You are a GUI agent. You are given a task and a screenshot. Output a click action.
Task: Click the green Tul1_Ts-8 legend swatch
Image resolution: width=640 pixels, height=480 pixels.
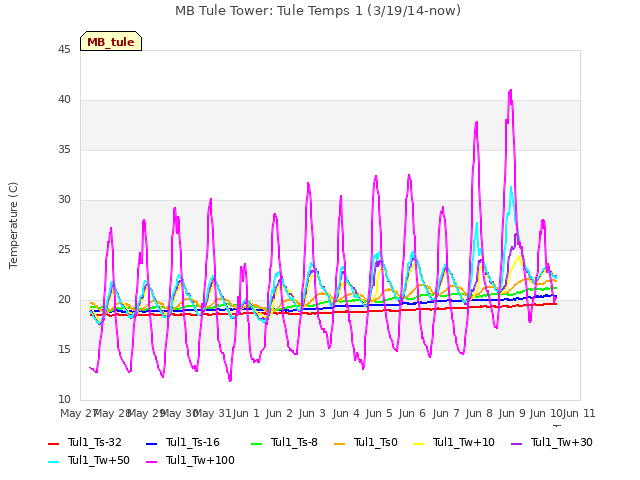[x=256, y=443]
